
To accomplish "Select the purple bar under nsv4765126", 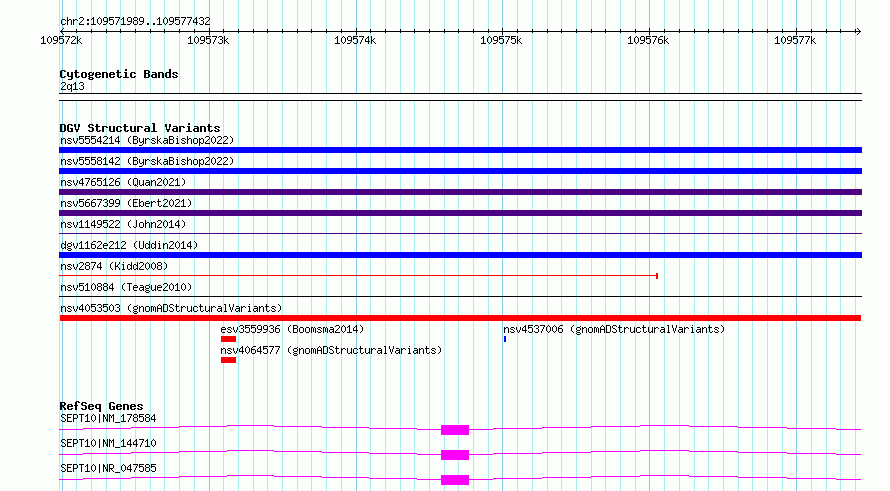I will 460,192.
